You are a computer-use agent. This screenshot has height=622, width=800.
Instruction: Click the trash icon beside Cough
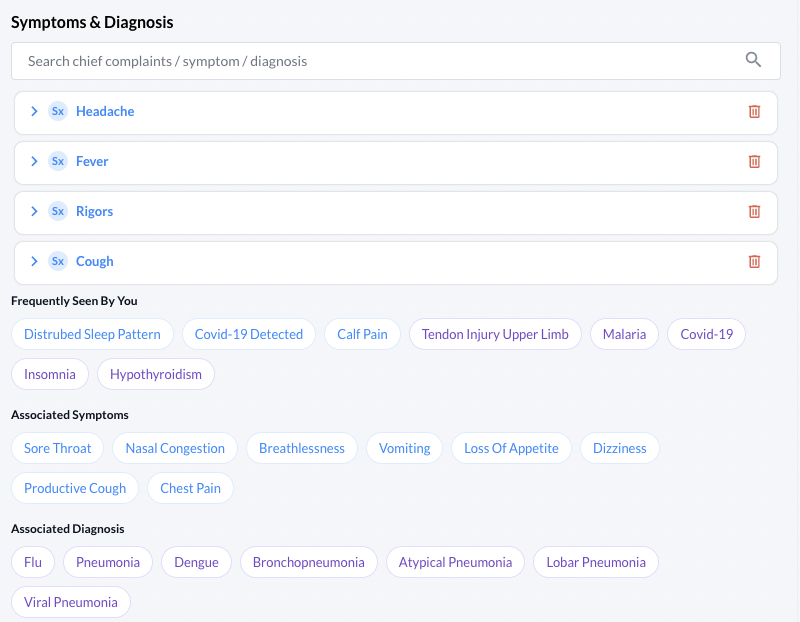[x=754, y=261]
